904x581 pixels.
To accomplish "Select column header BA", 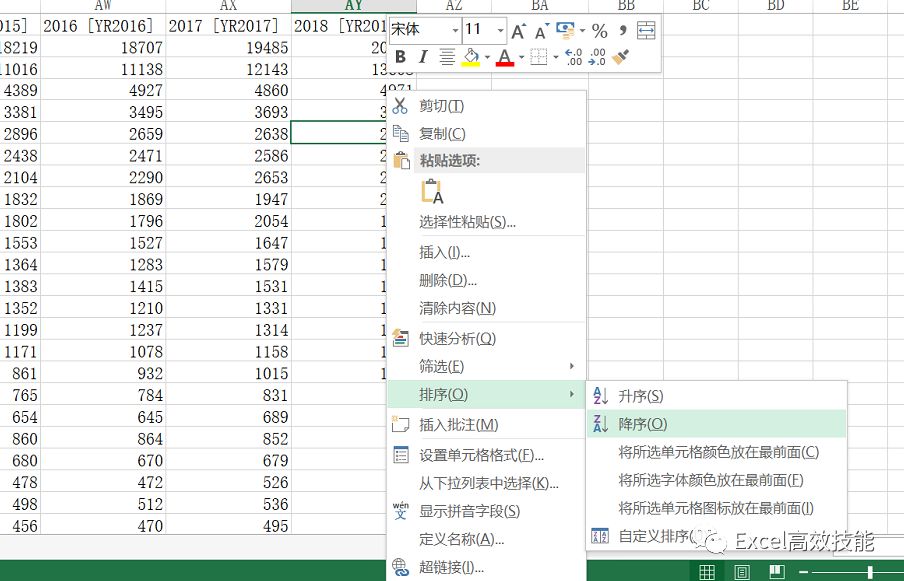I will (540, 6).
